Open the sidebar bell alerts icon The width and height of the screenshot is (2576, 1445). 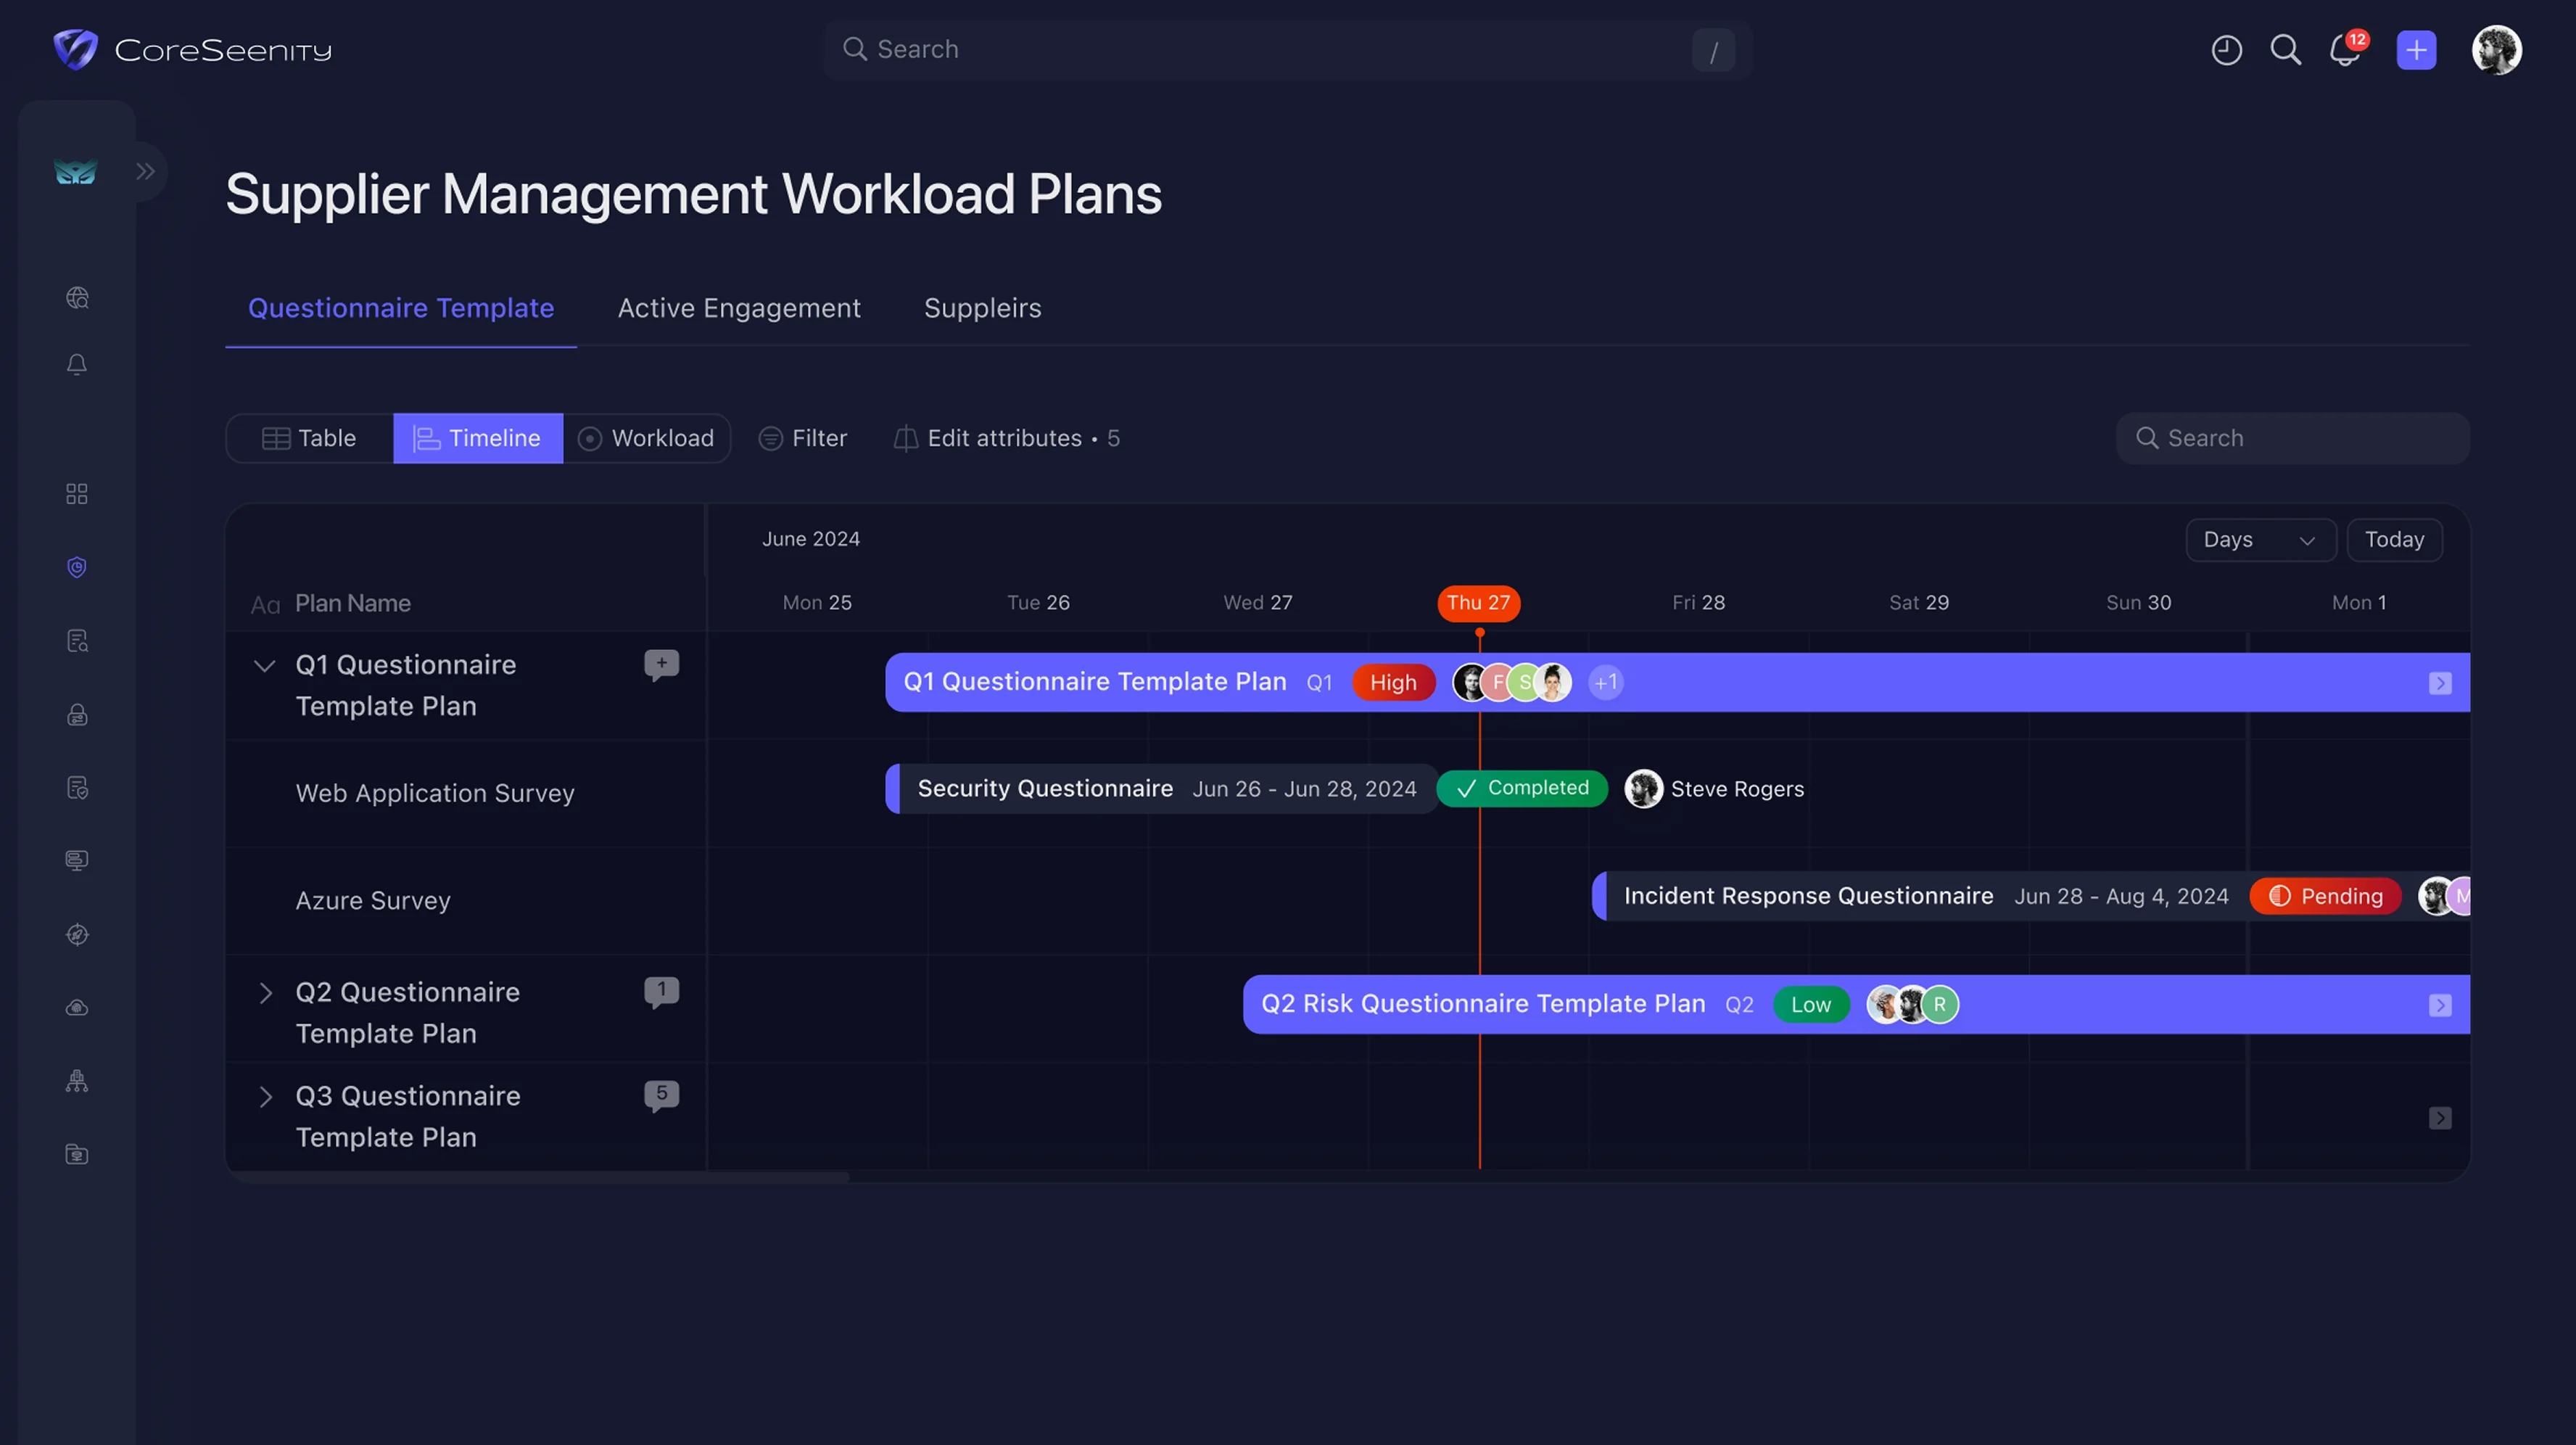coord(77,365)
